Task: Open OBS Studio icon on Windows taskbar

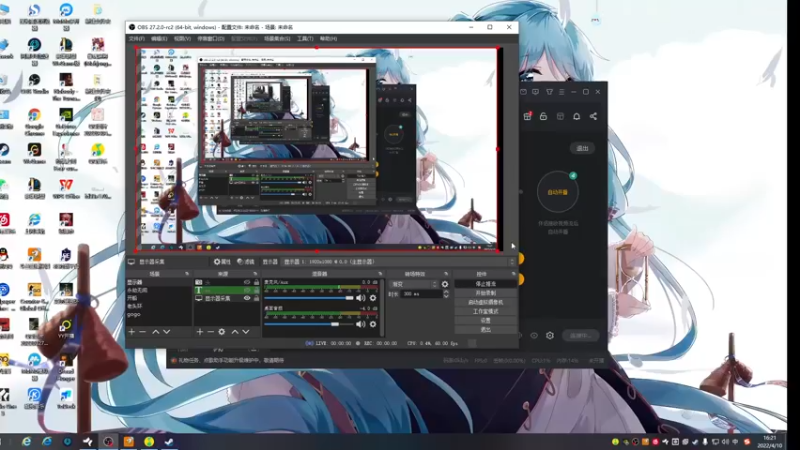Action: click(108, 441)
